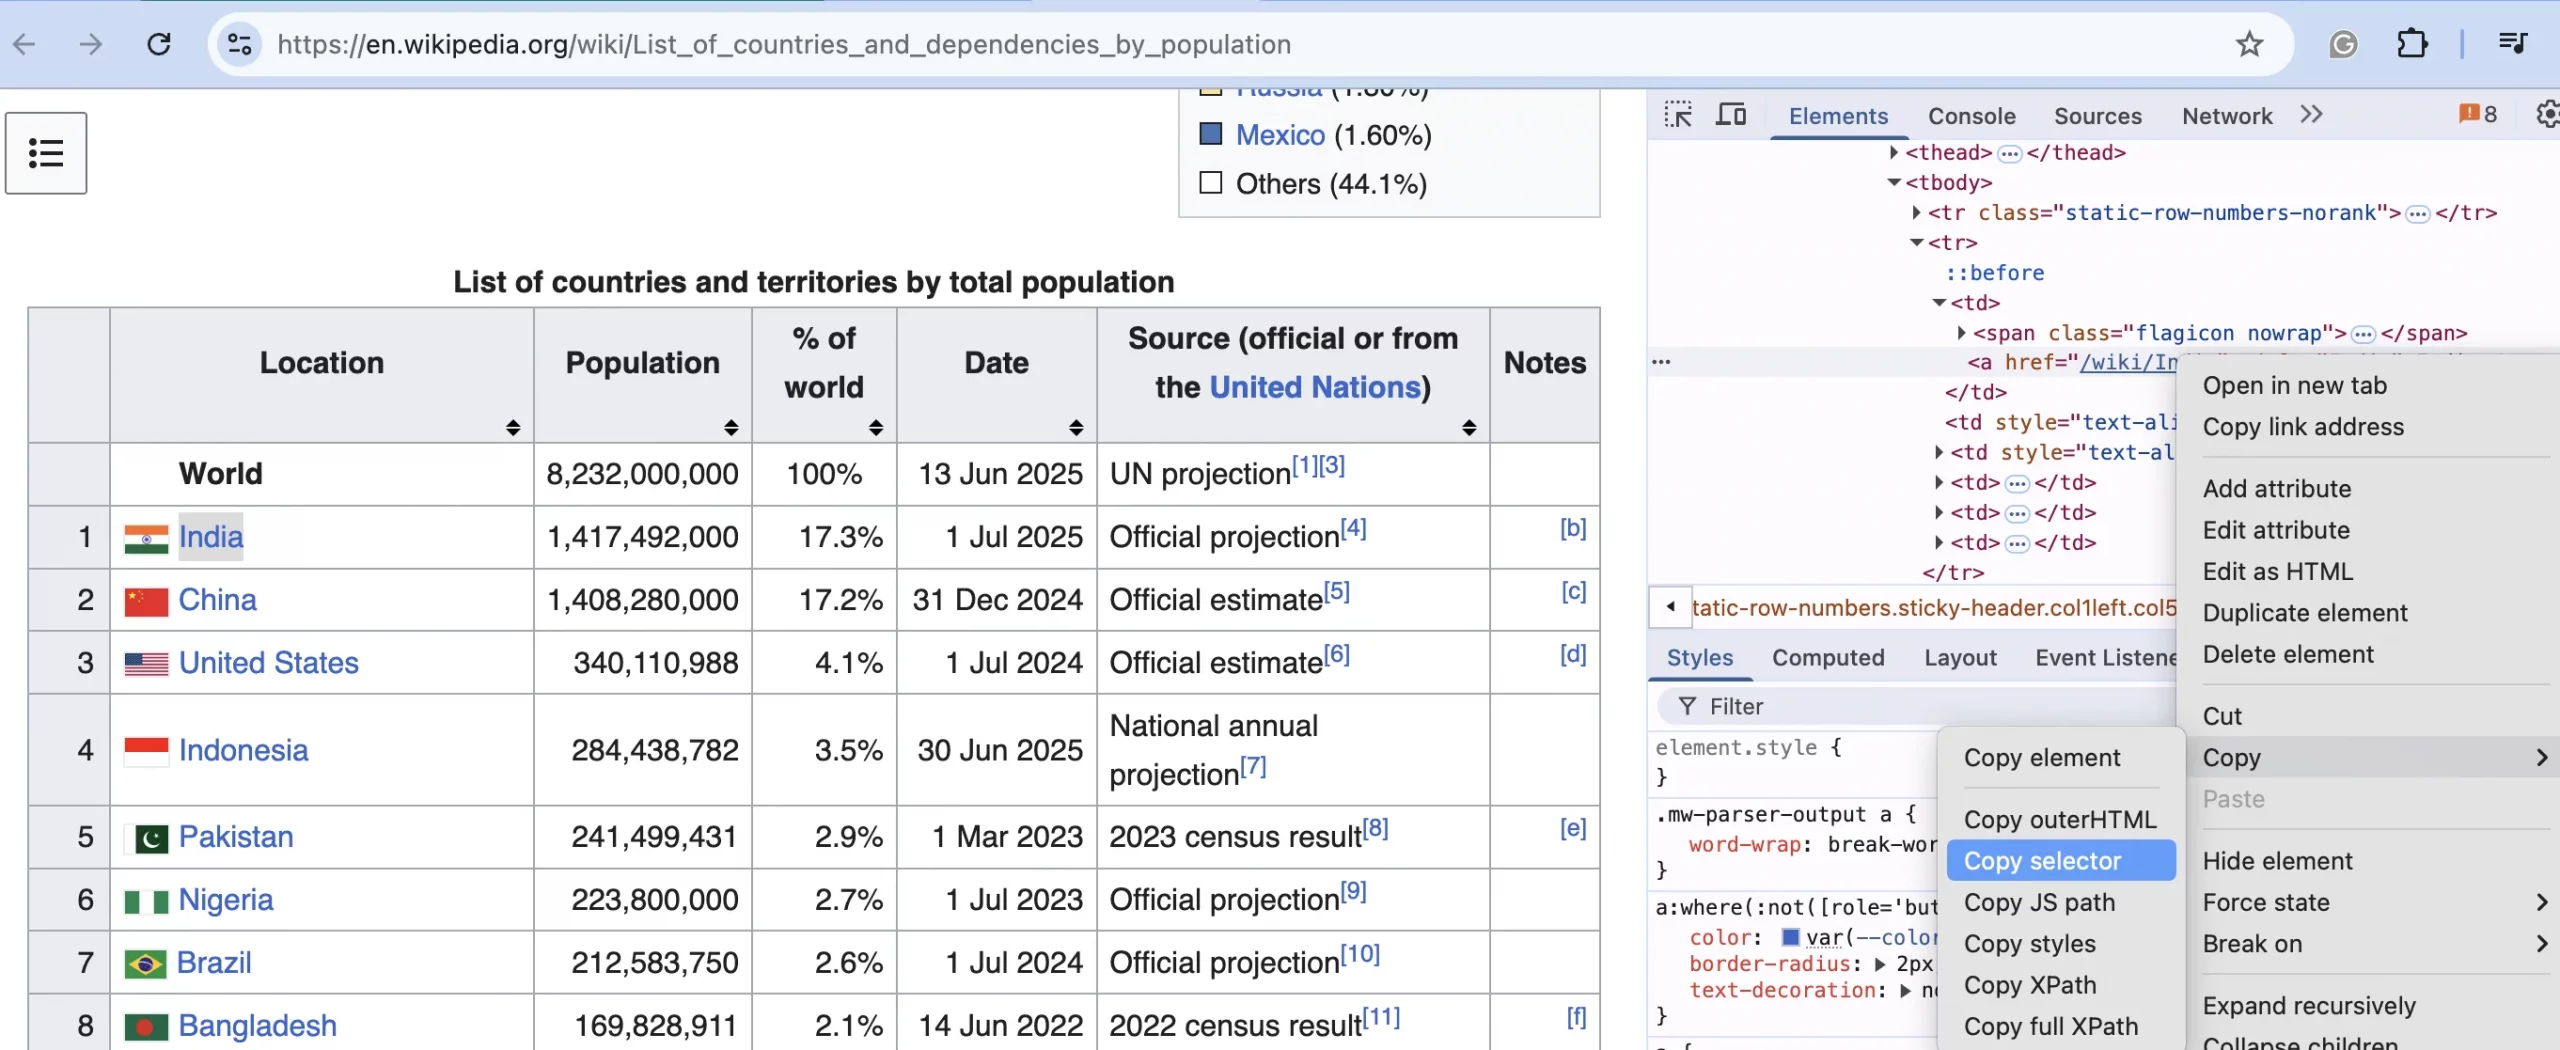
Task: Go forward in browser history
Action: click(x=91, y=44)
